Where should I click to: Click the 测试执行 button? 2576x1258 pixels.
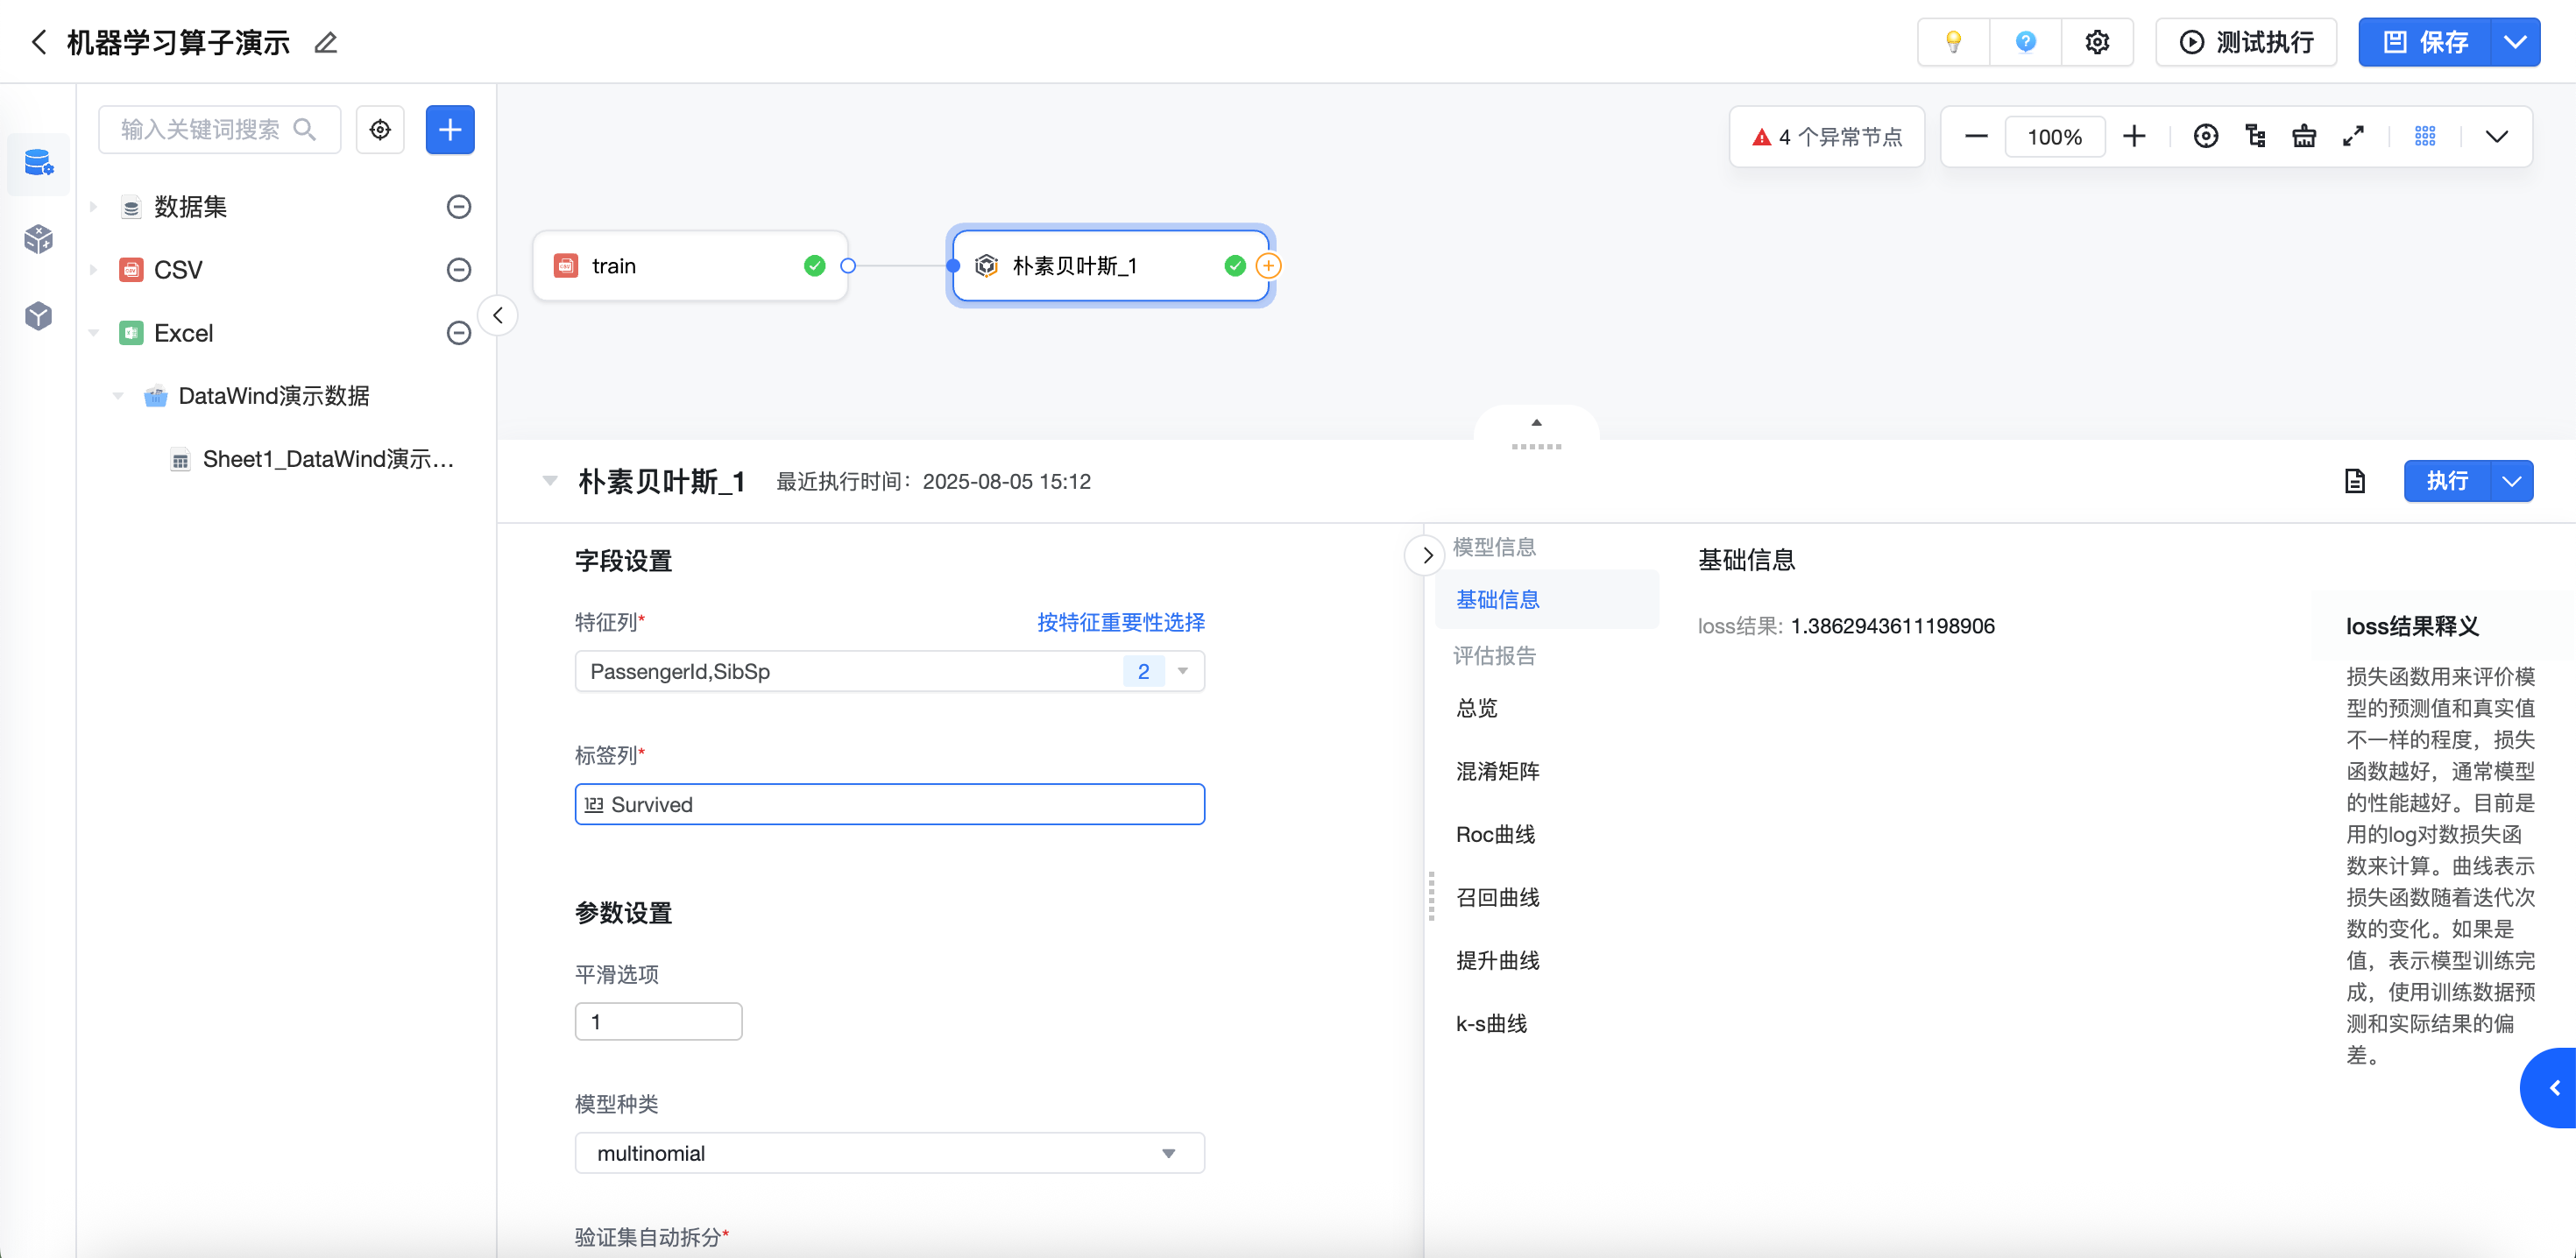[x=2245, y=42]
